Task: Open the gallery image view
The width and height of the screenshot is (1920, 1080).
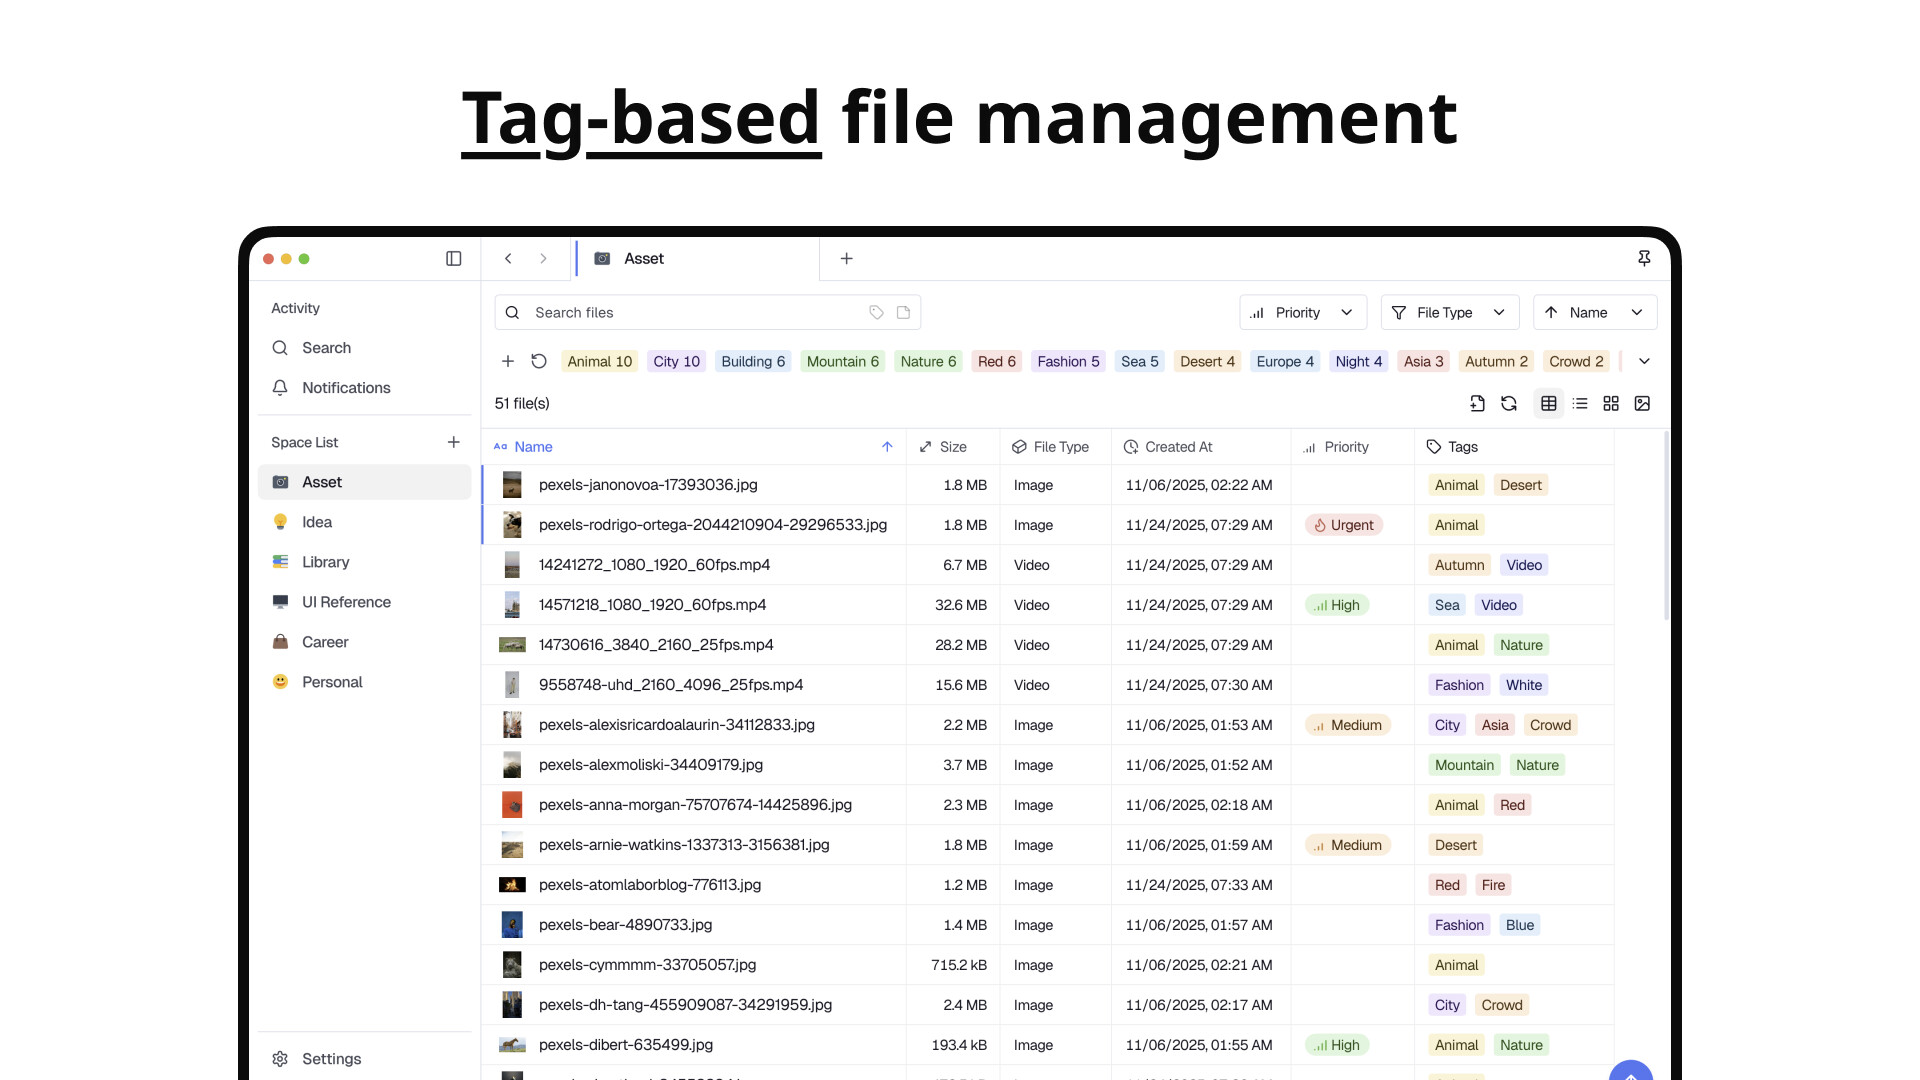Action: [x=1643, y=403]
